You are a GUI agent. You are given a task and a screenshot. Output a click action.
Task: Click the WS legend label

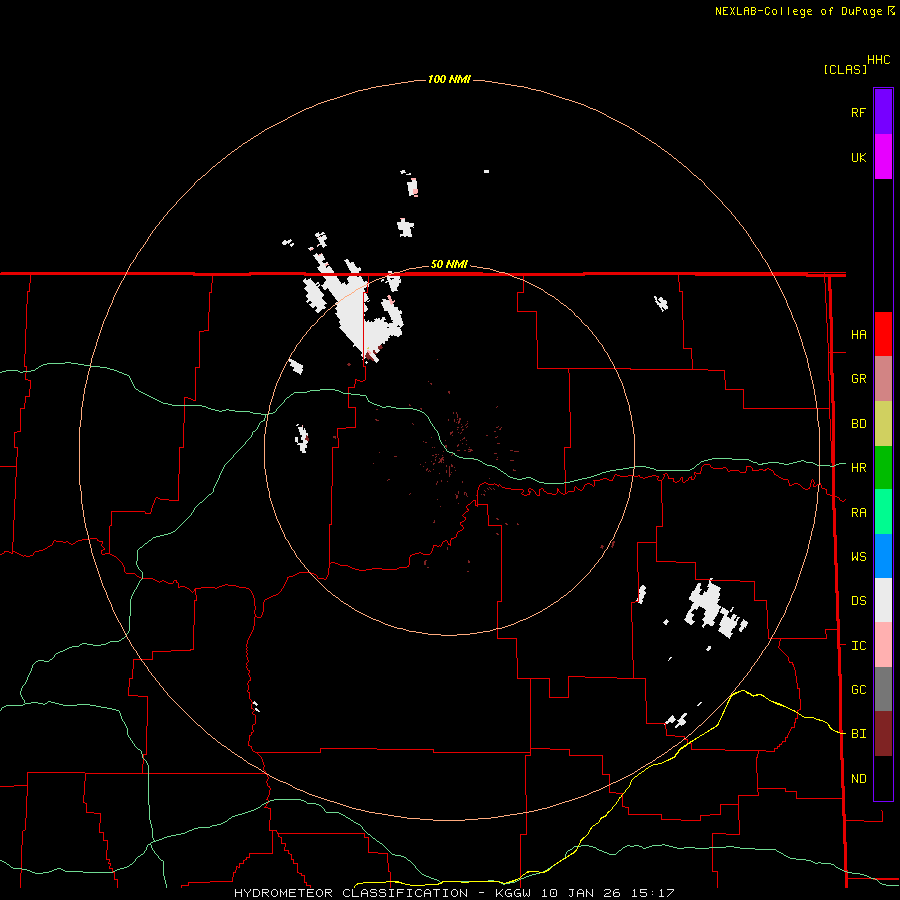pyautogui.click(x=858, y=557)
